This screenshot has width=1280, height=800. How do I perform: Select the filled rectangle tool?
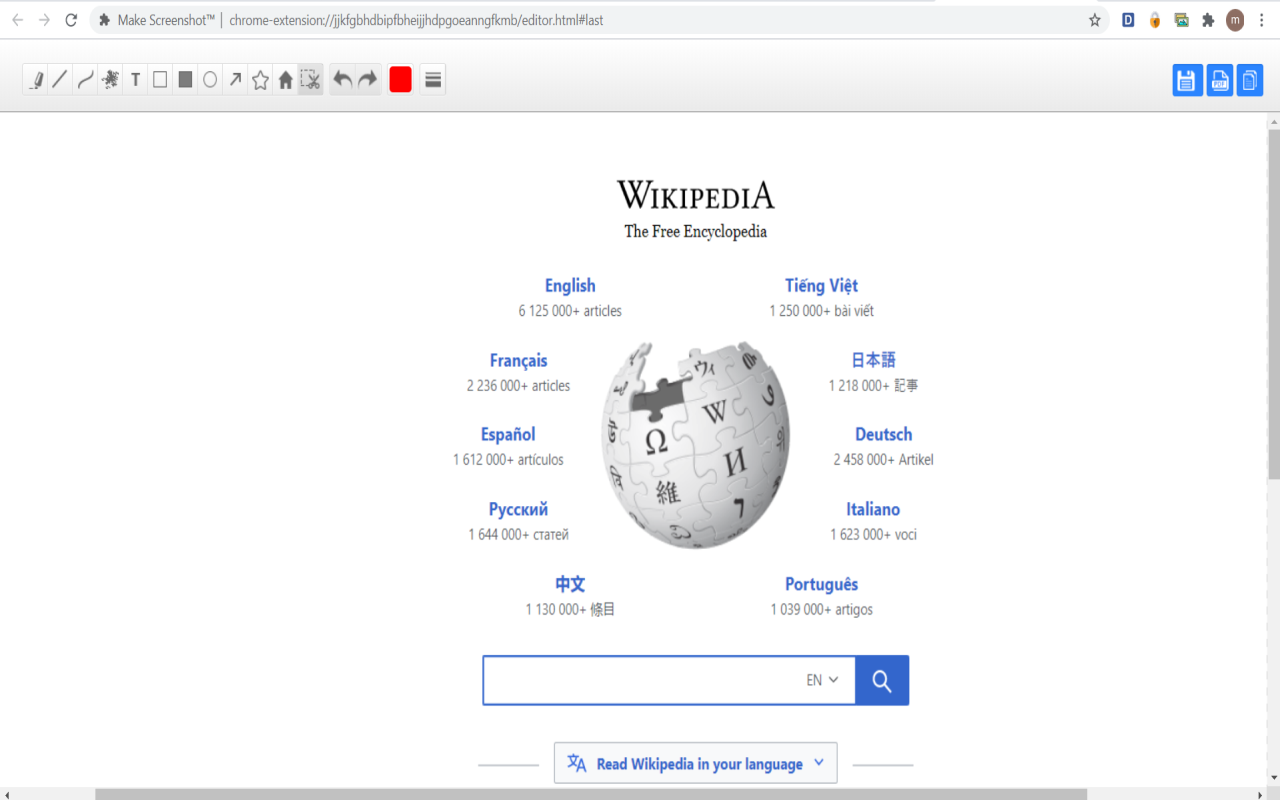pyautogui.click(x=185, y=80)
